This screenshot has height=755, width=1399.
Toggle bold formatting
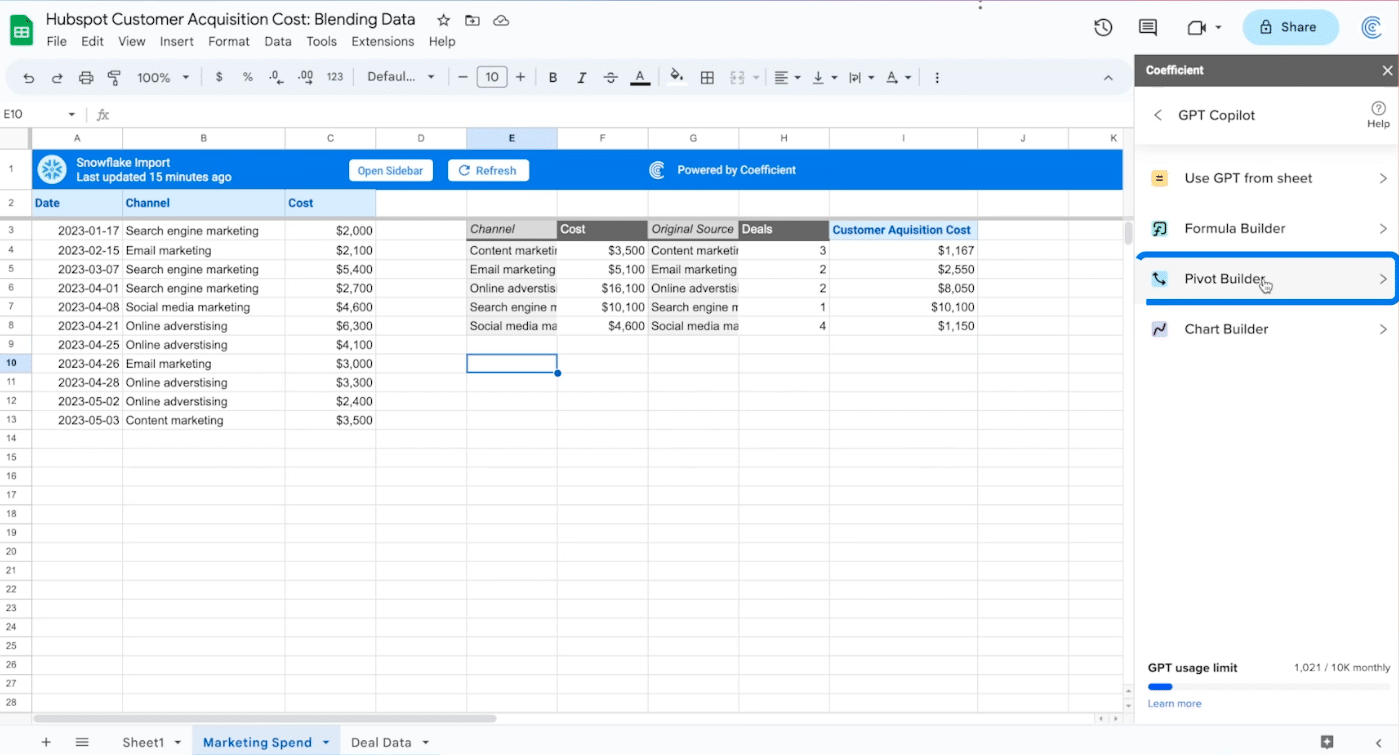coord(553,77)
